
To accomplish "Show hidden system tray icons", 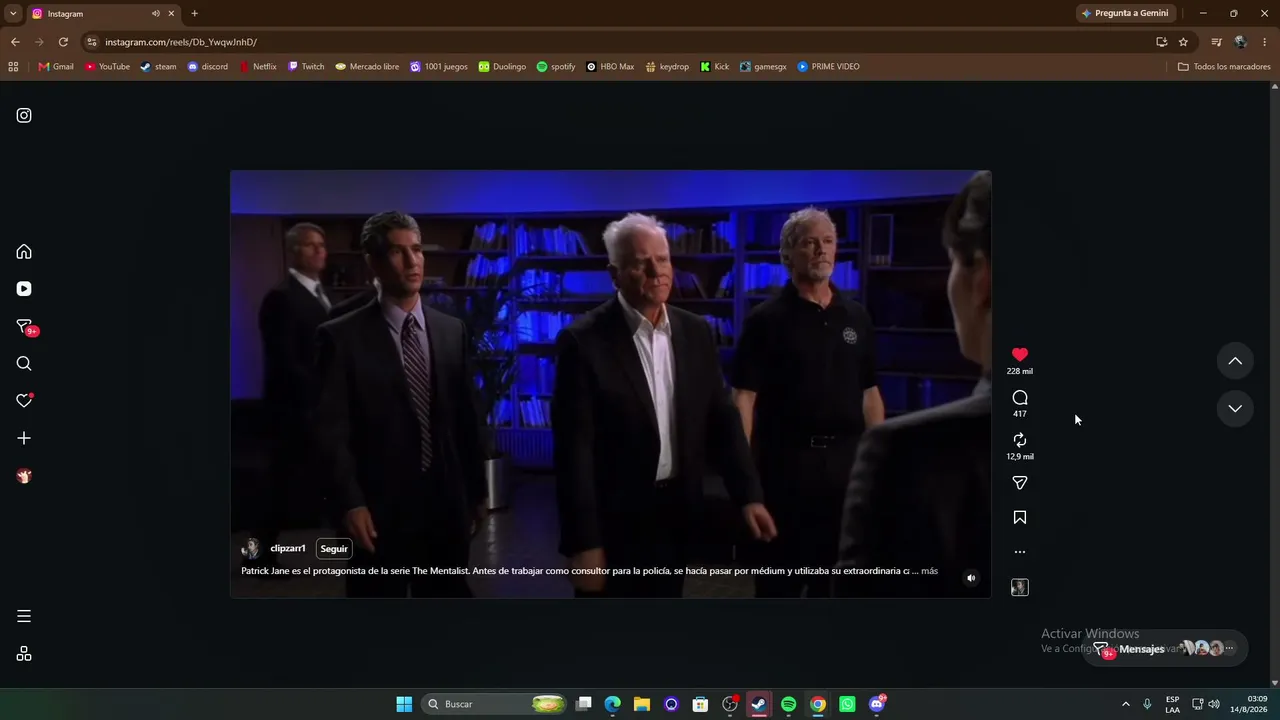I will 1125,704.
